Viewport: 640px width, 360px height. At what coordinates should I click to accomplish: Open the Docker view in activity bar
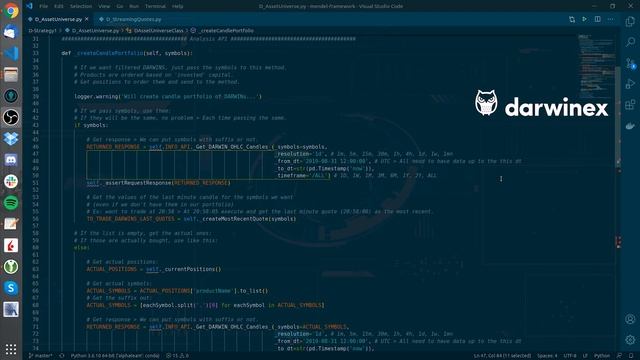click(x=630, y=126)
